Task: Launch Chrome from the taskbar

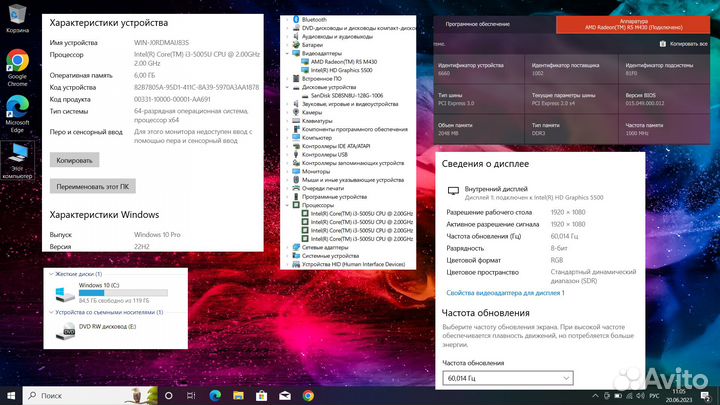Action: pyautogui.click(x=309, y=395)
